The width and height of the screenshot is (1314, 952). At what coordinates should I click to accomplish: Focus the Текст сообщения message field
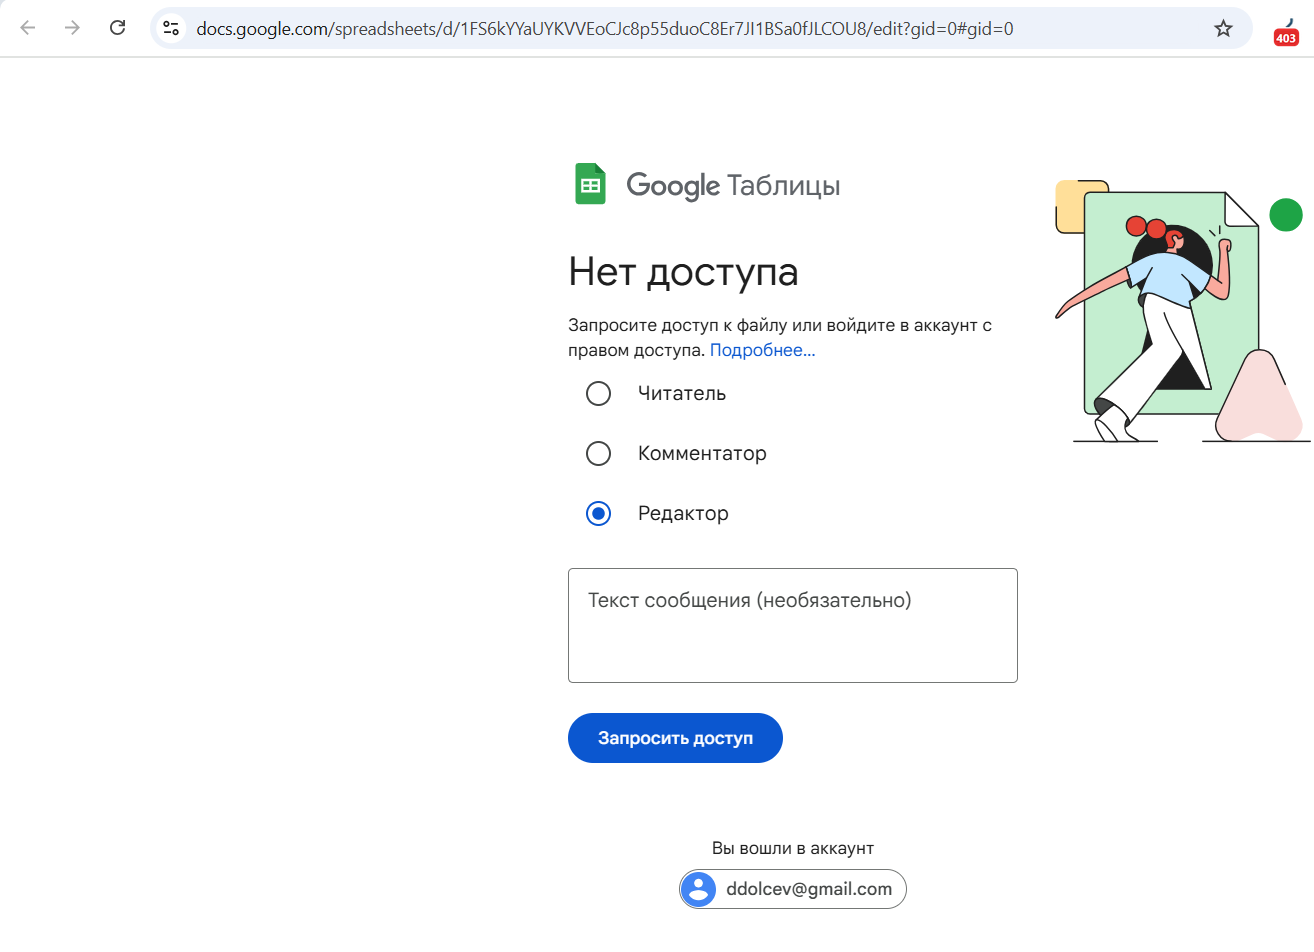coord(793,626)
